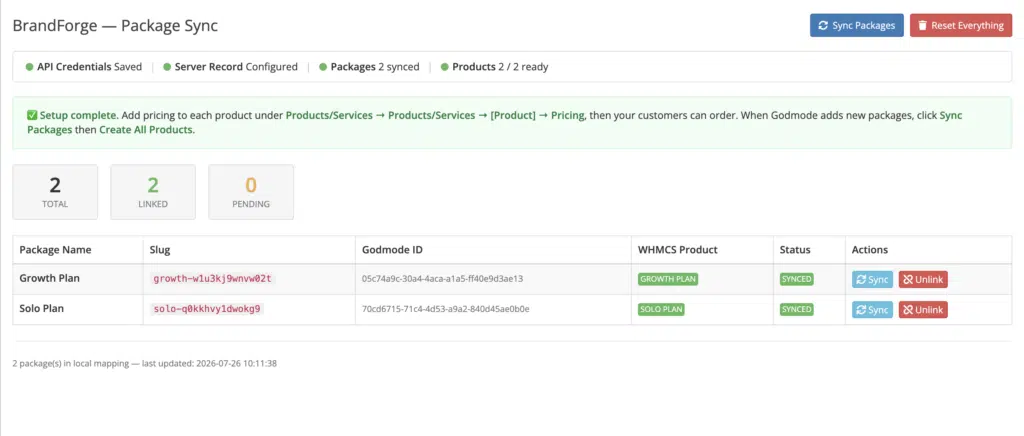Click the Linked count card
1024x436 pixels.
pyautogui.click(x=153, y=192)
